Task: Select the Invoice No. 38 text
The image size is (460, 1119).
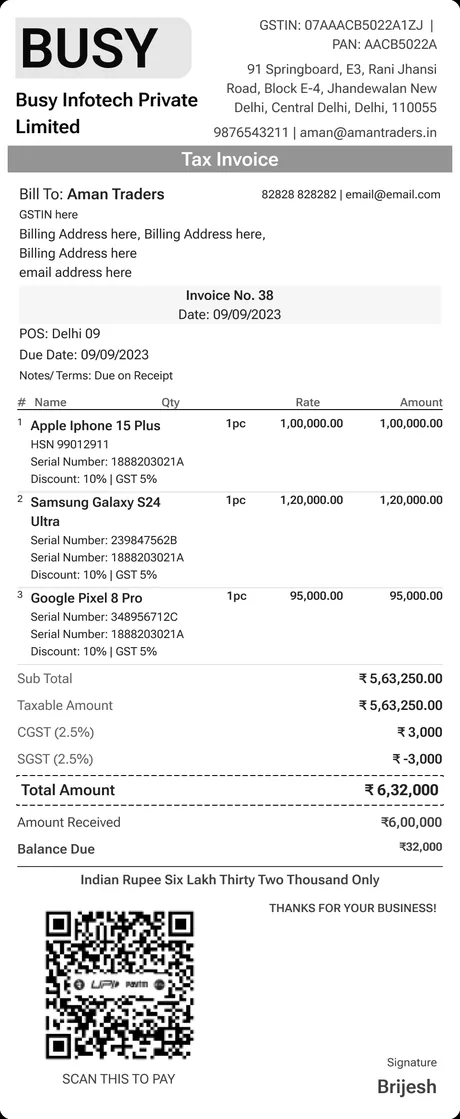Action: pyautogui.click(x=230, y=295)
